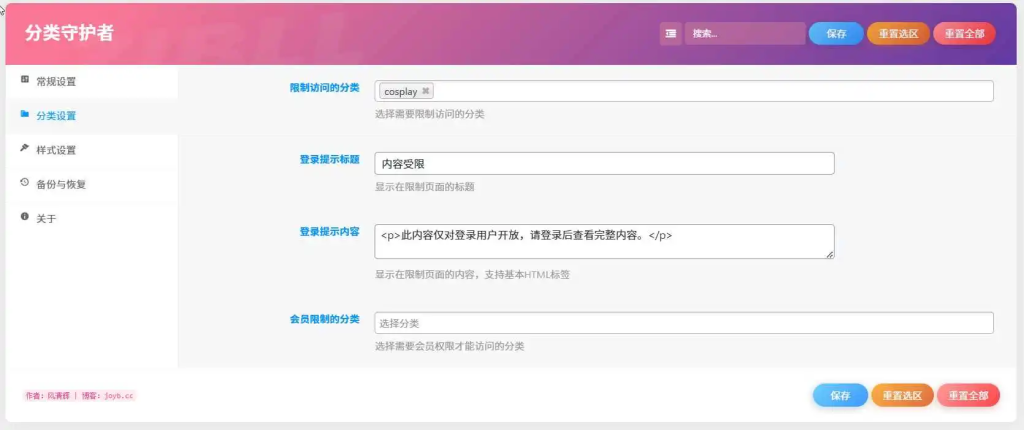Click the author credit text 作者:风清辉
The width and height of the screenshot is (1024, 430).
(48, 395)
